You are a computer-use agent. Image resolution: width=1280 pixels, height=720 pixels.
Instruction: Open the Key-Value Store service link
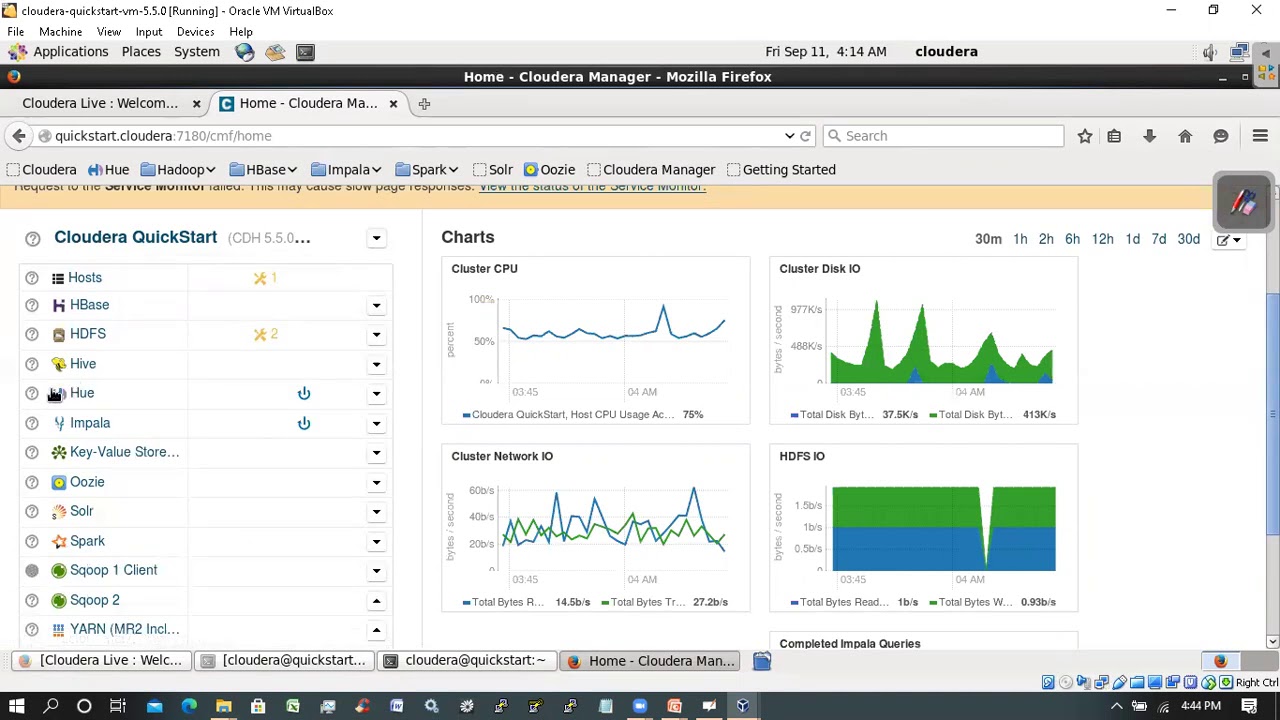coord(124,452)
